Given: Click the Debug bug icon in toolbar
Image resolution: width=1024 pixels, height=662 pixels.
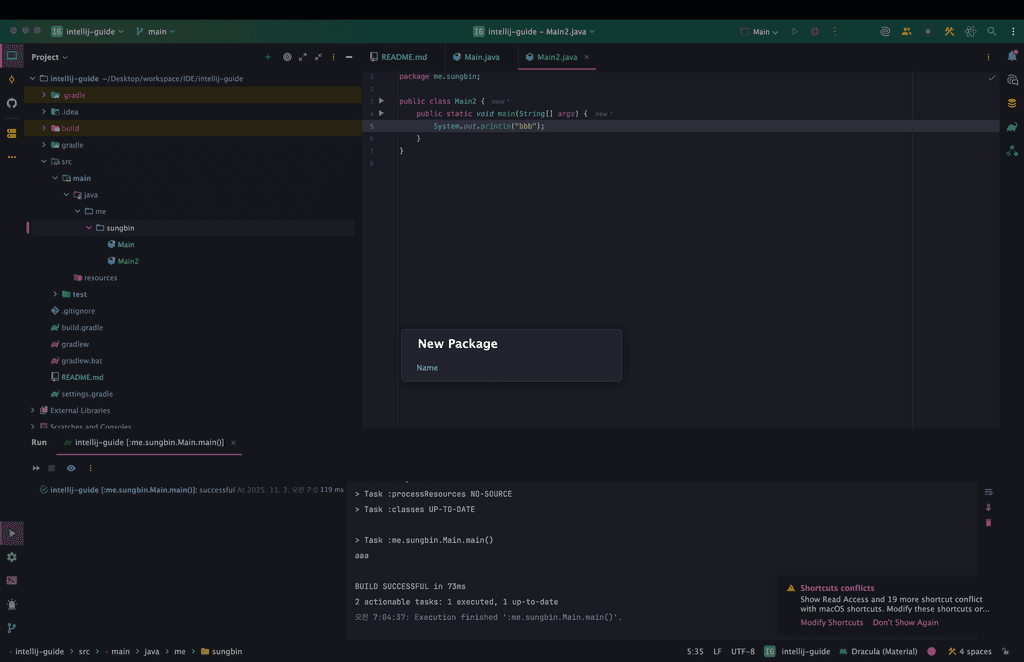Looking at the screenshot, I should (814, 31).
